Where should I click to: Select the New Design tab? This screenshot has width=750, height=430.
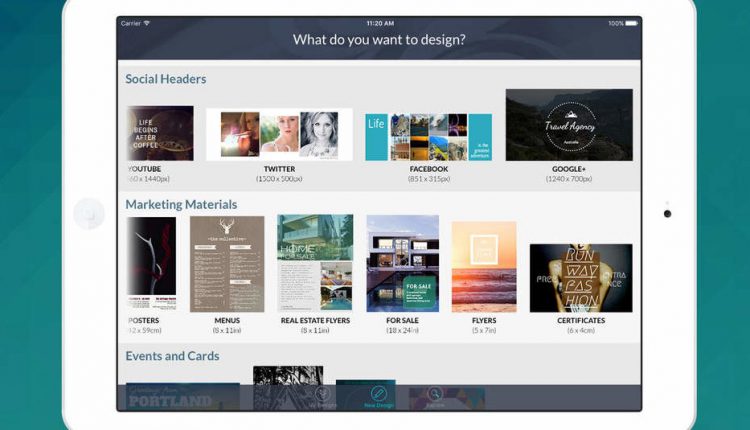pos(378,397)
